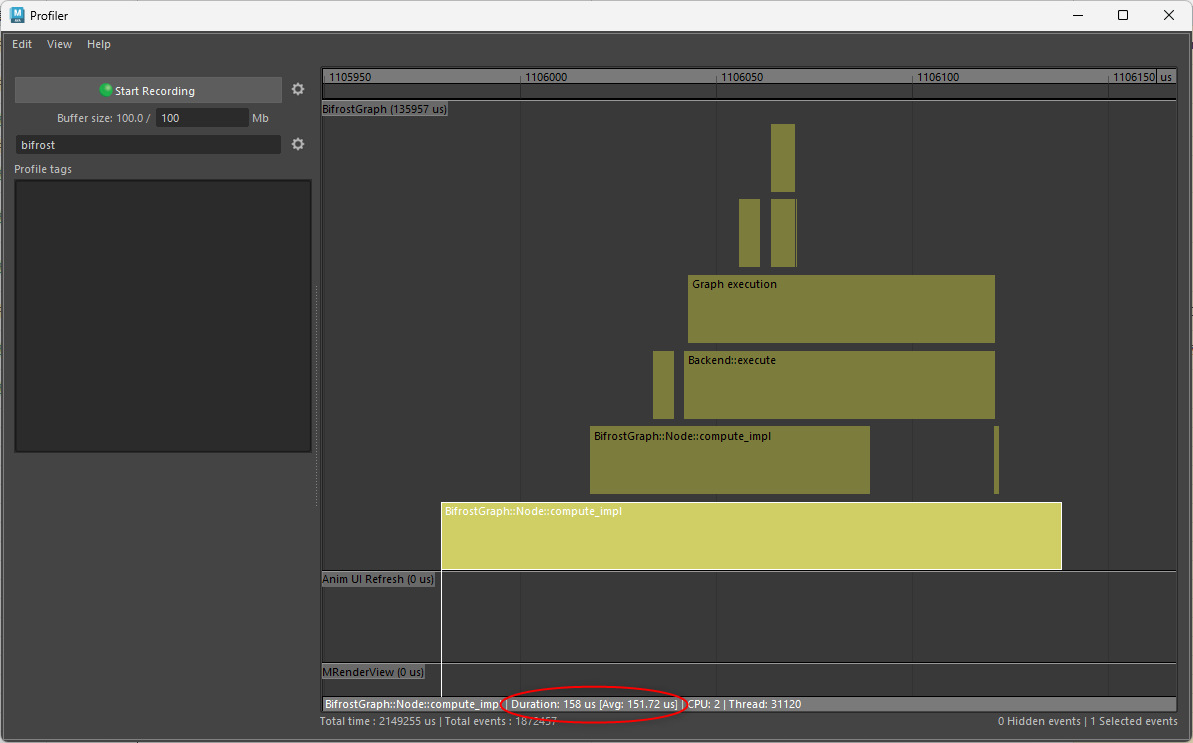
Task: Click the bifrost search filter field
Action: point(148,144)
